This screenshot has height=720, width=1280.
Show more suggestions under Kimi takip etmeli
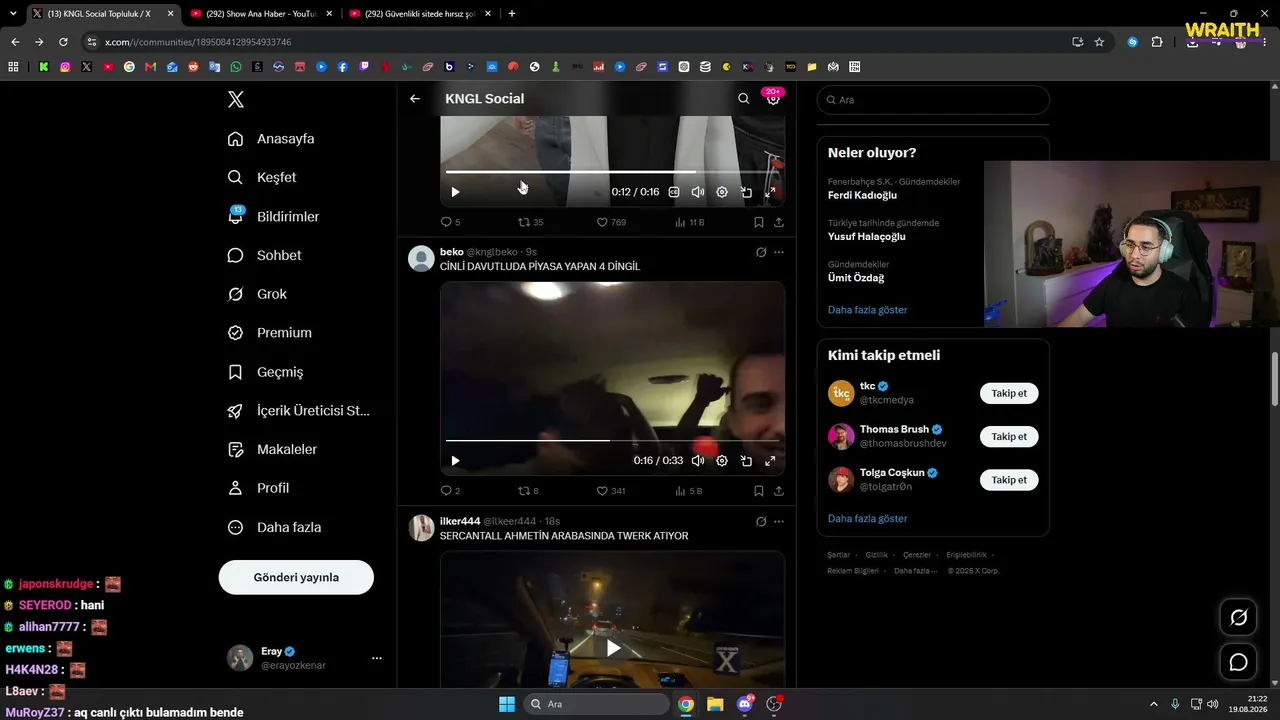pyautogui.click(x=867, y=518)
